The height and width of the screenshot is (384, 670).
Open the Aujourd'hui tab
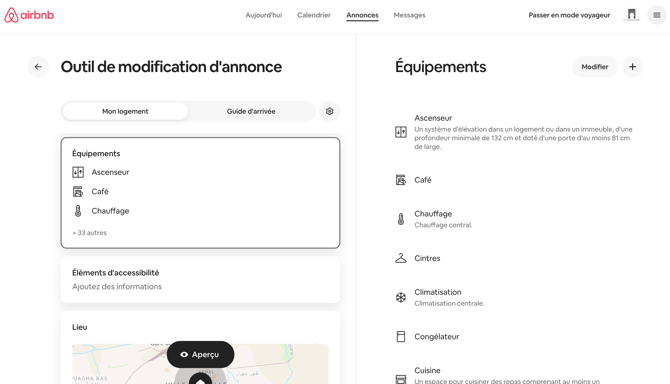(264, 15)
